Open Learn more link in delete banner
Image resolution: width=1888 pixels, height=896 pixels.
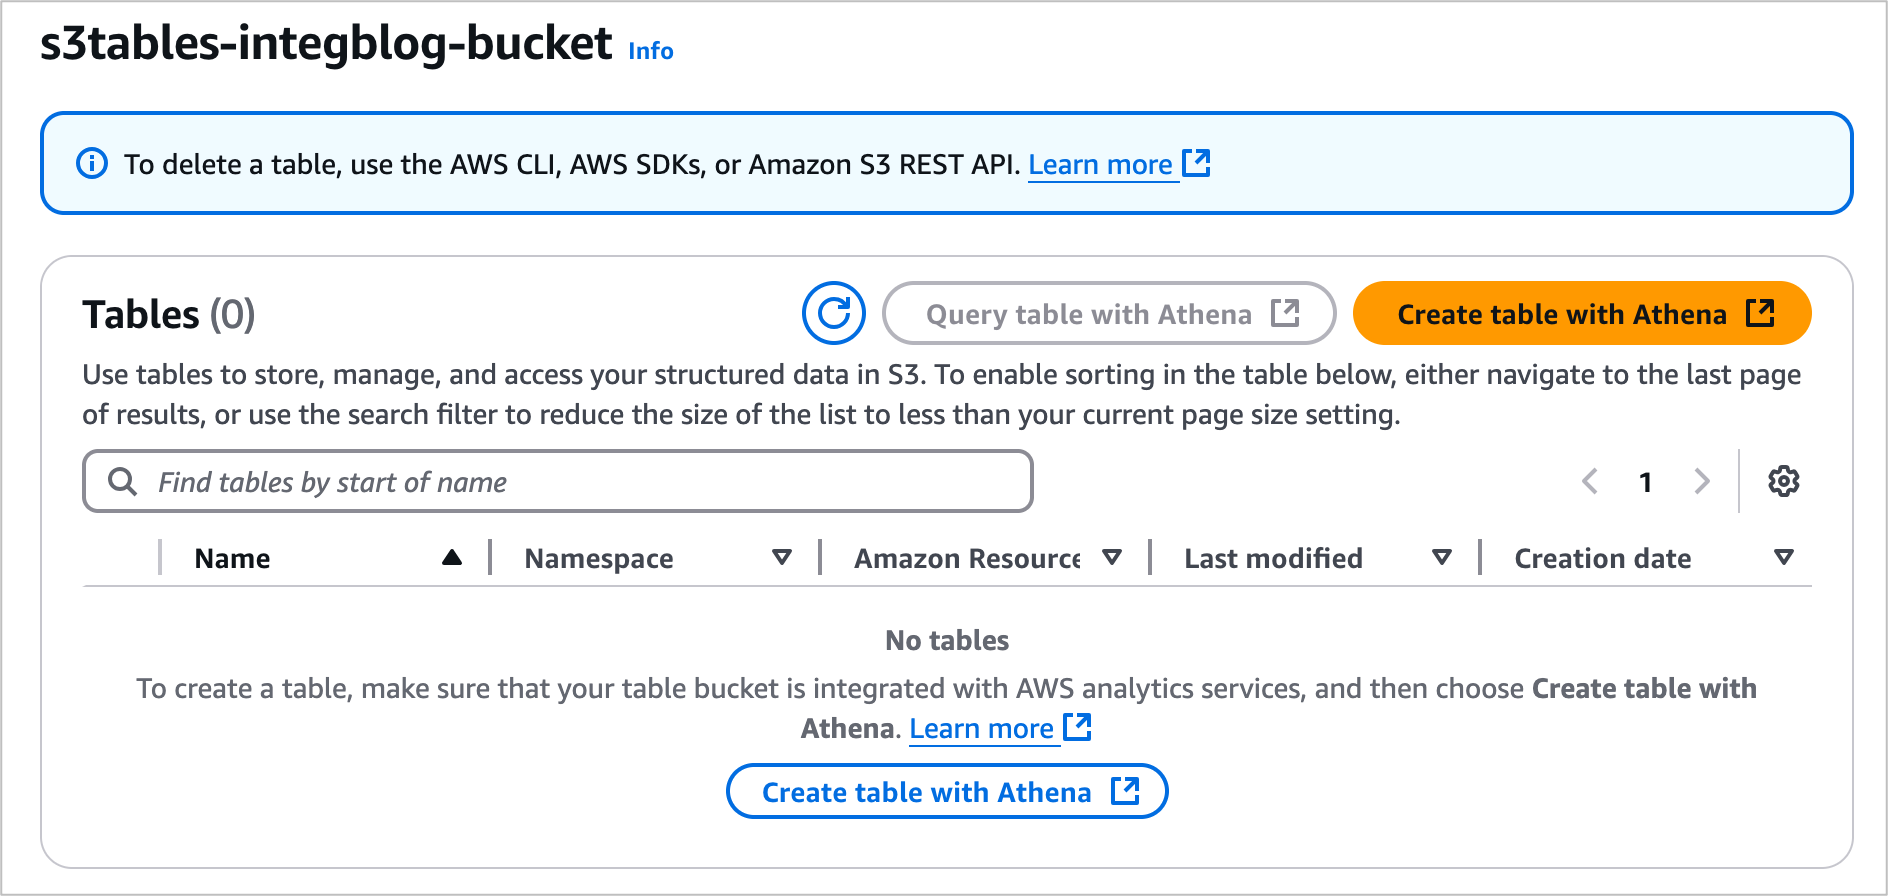[1100, 164]
